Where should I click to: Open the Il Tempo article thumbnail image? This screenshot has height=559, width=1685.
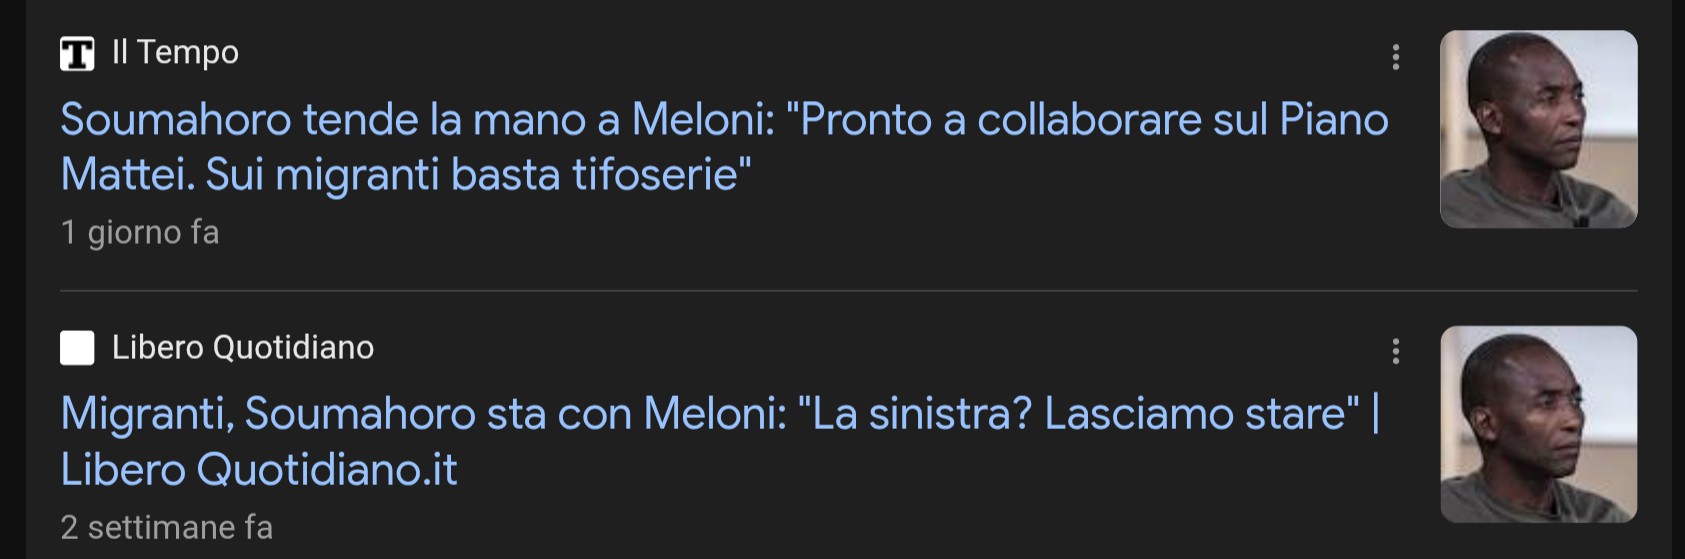1538,129
